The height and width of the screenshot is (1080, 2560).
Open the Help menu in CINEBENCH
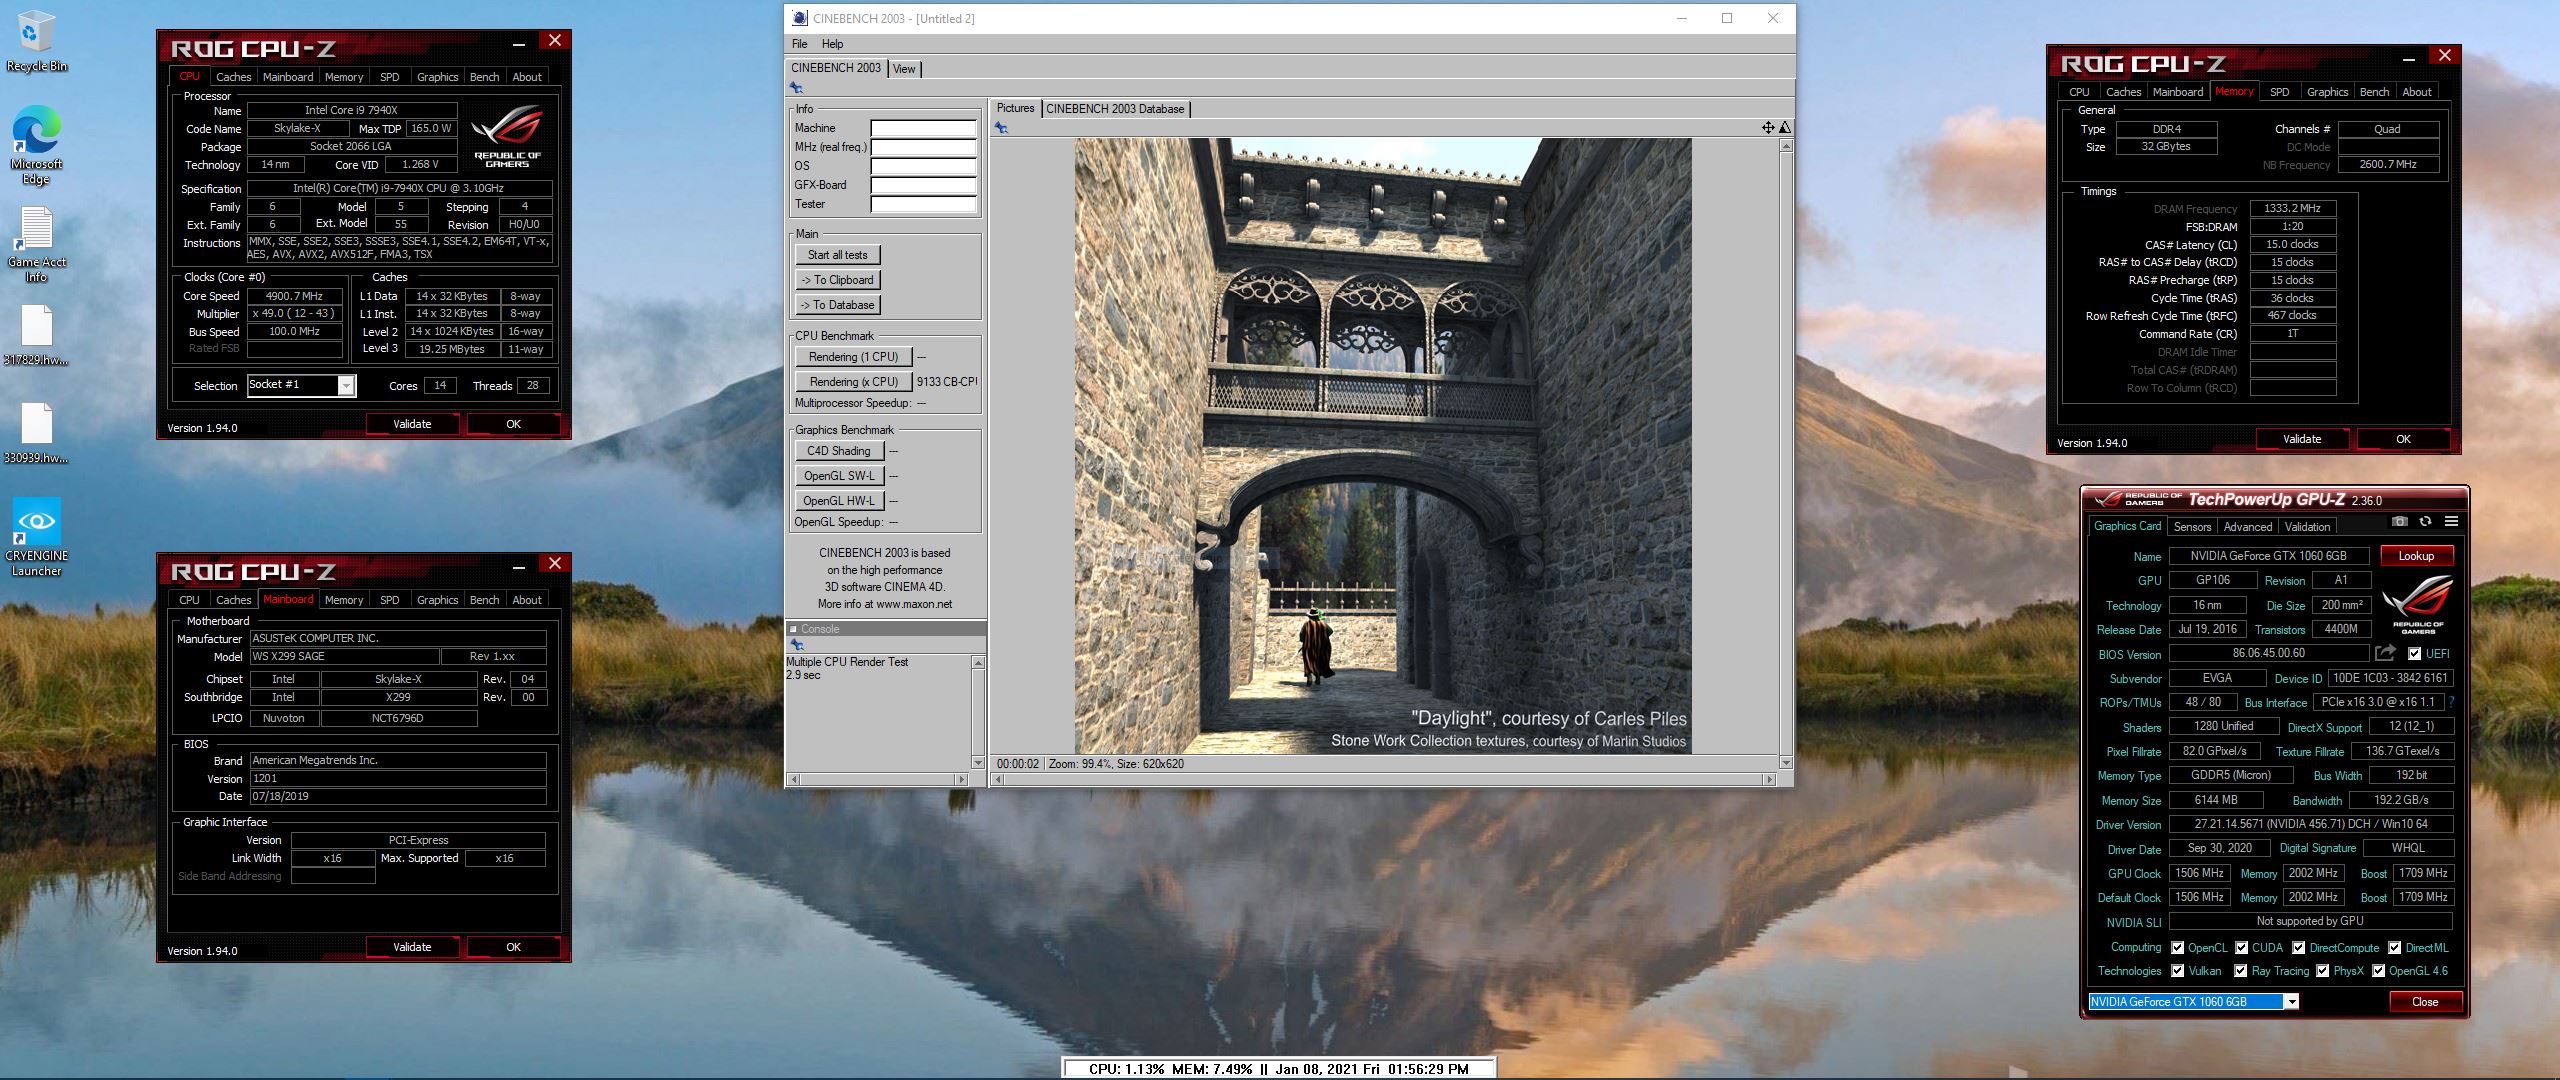[x=832, y=44]
